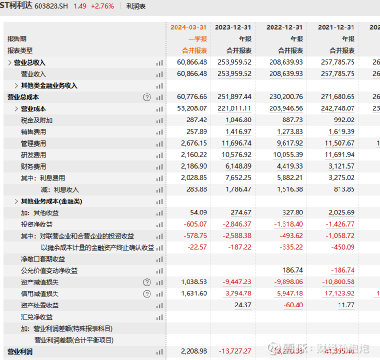Screen dimensions: 380x360
Task: Open chart icon for 税金及附加 row
Action: (160, 121)
